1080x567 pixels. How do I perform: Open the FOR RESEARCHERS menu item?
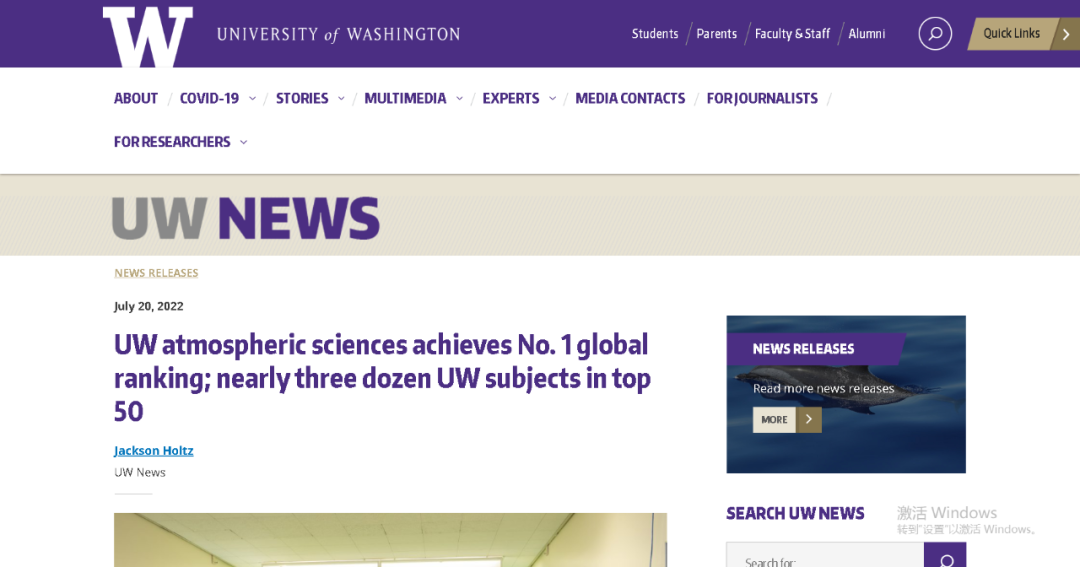pos(172,142)
